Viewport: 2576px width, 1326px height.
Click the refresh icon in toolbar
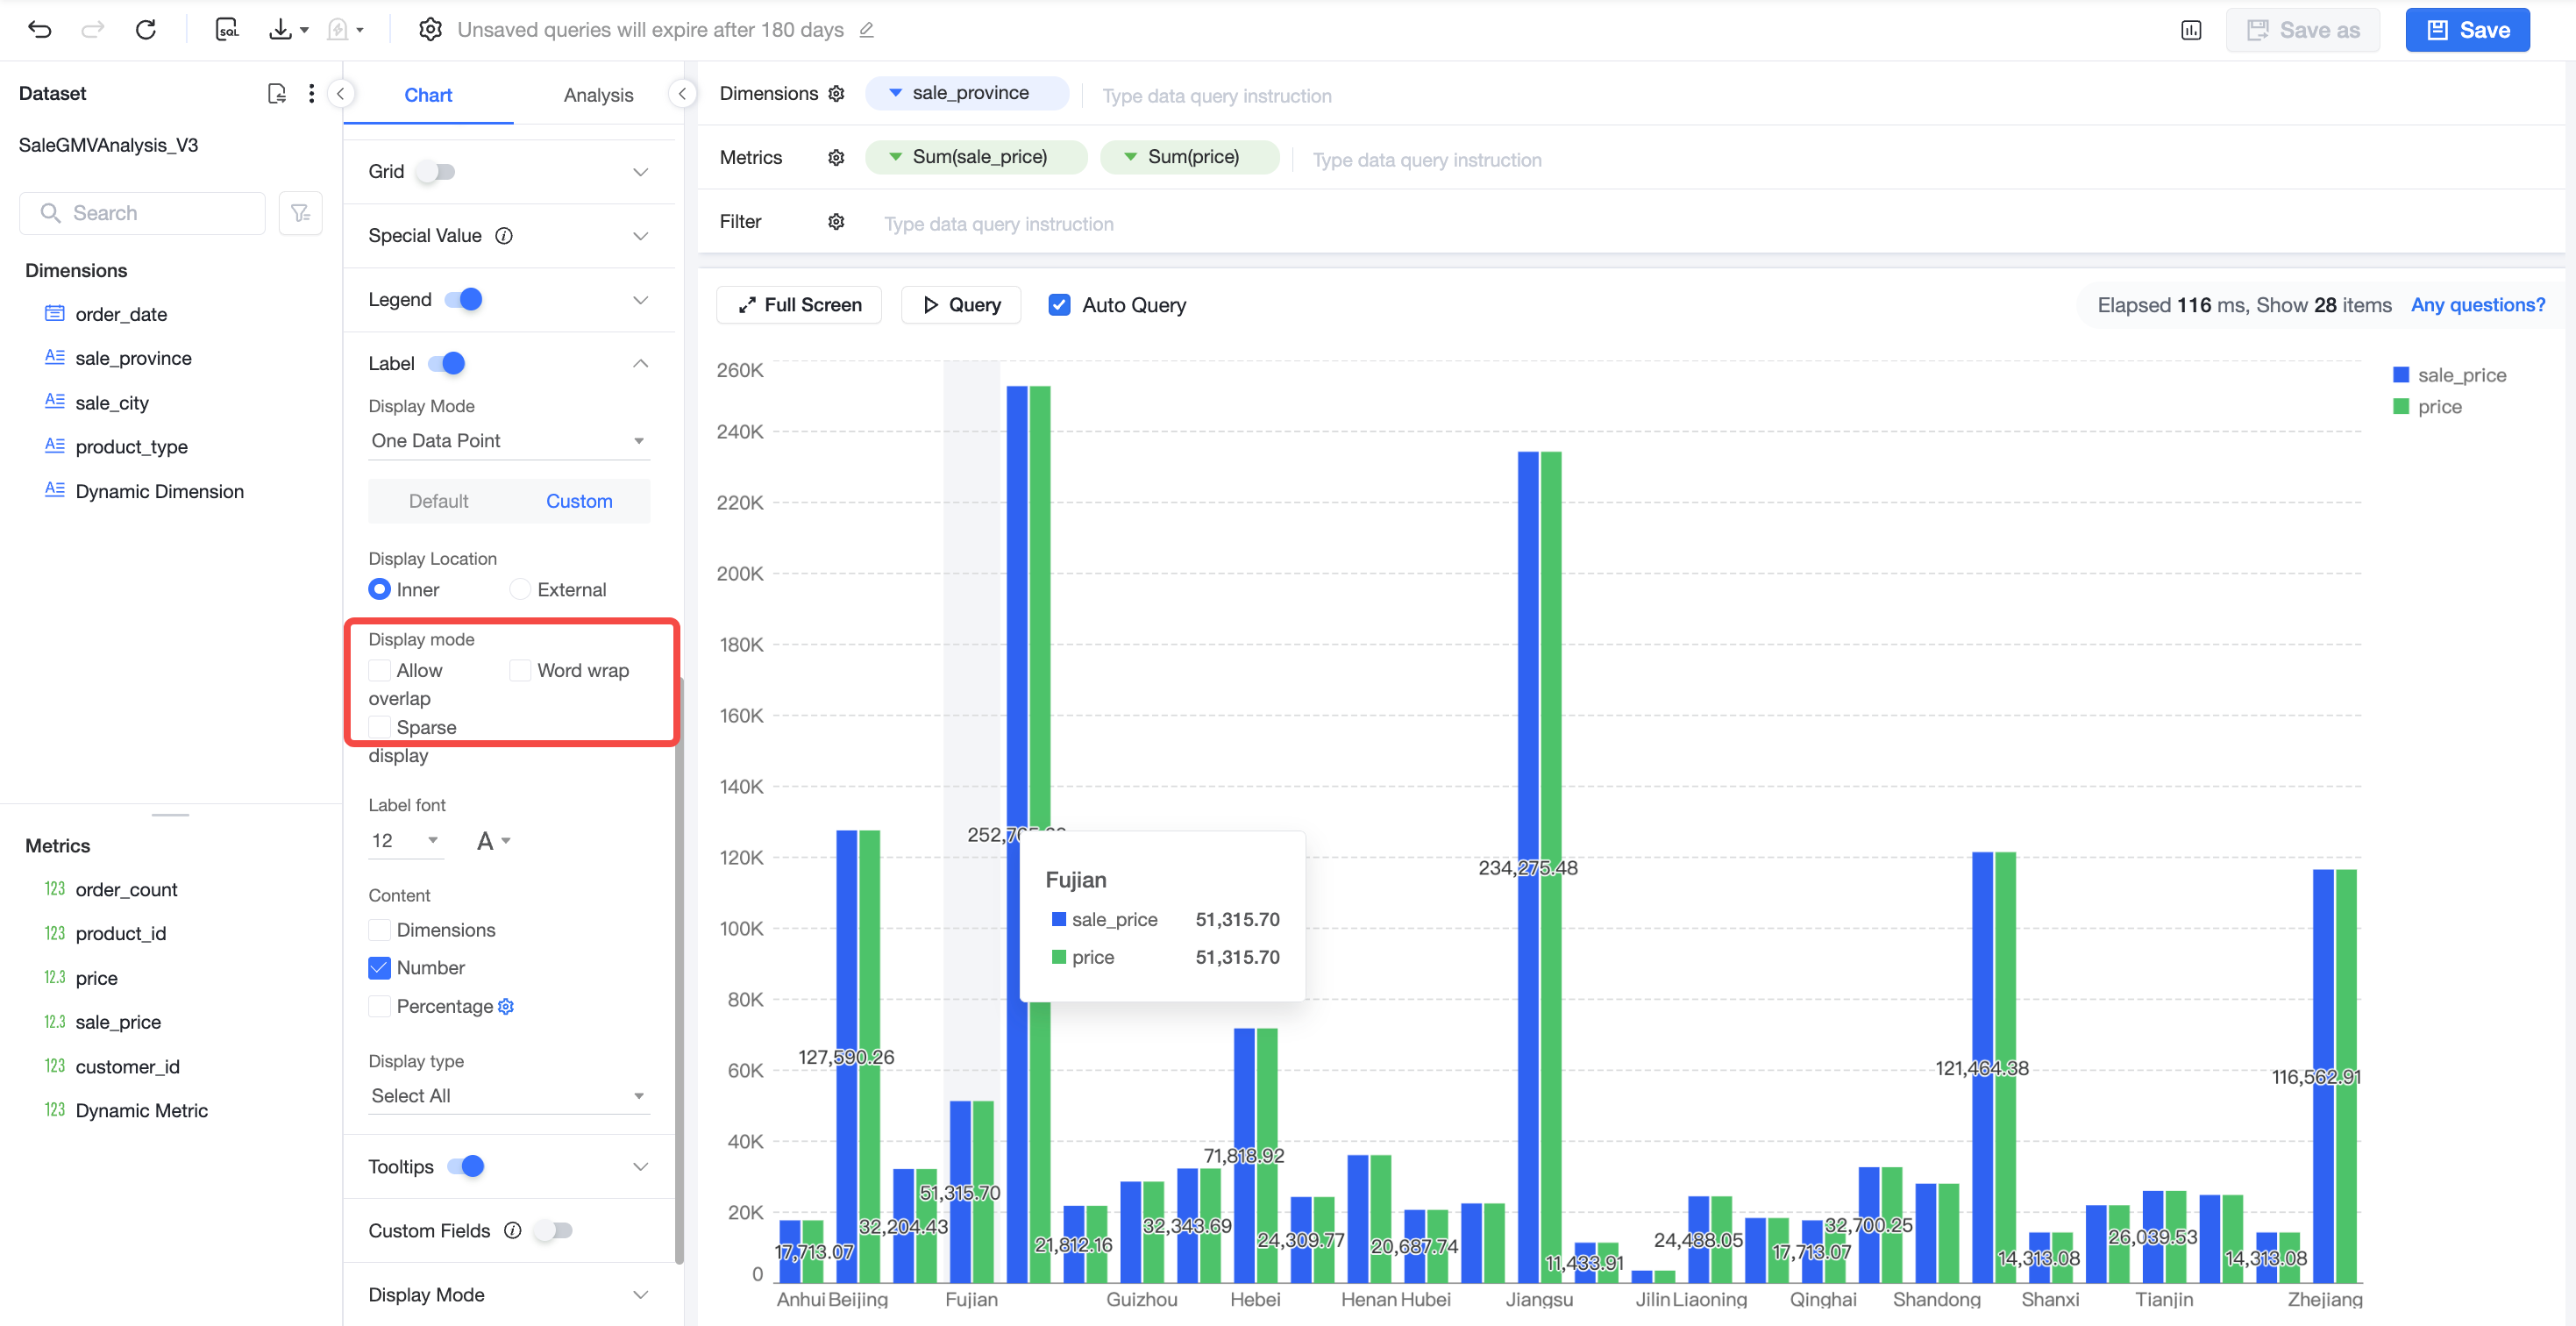[146, 30]
